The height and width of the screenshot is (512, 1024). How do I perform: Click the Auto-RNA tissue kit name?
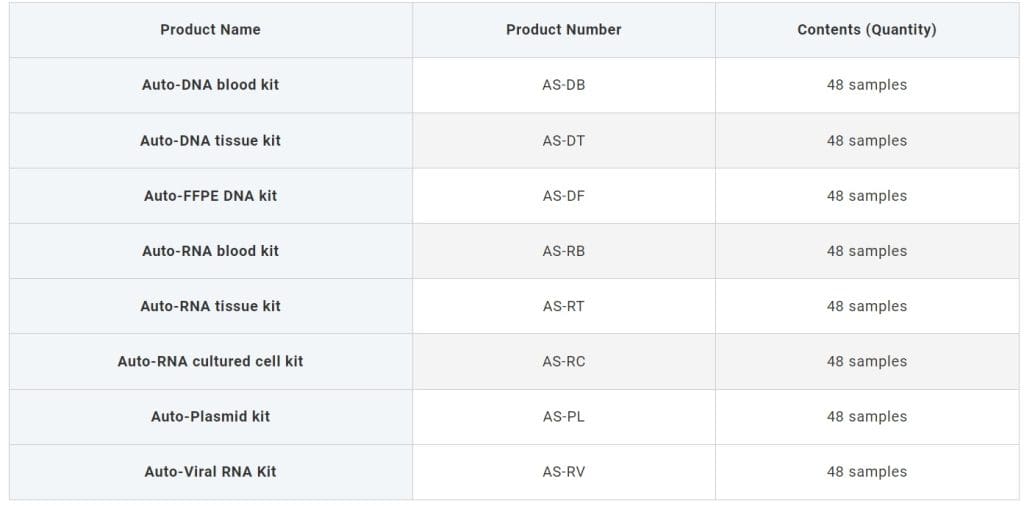(210, 306)
